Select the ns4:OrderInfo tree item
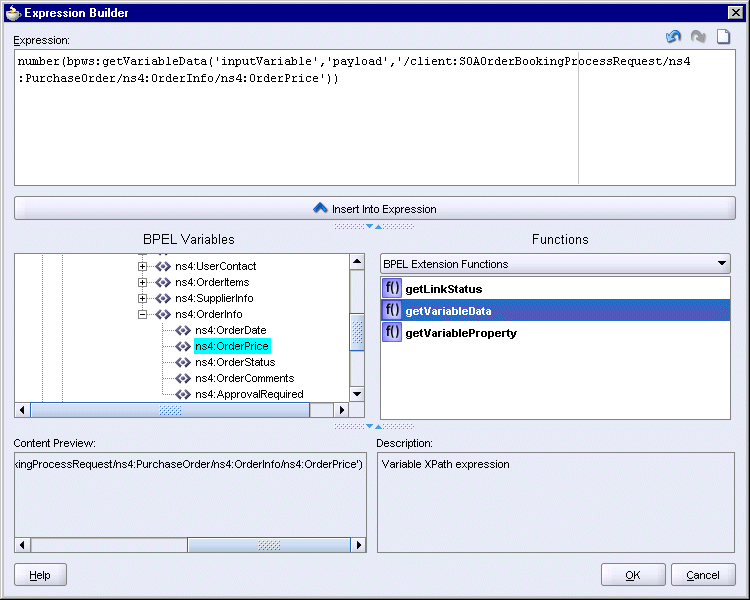This screenshot has height=600, width=750. tap(209, 314)
